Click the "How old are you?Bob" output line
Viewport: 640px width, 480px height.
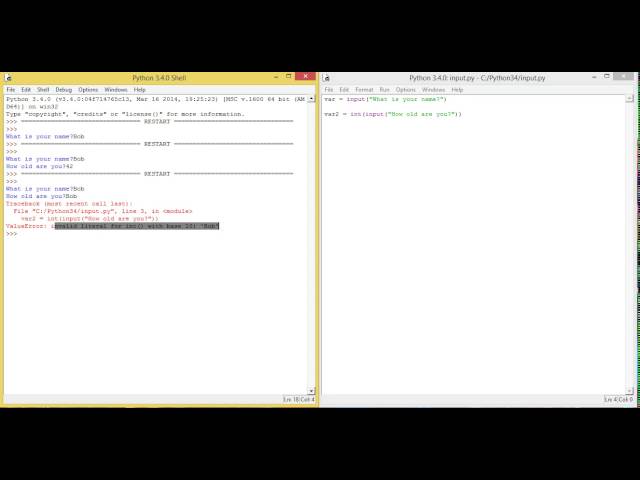[x=41, y=196]
